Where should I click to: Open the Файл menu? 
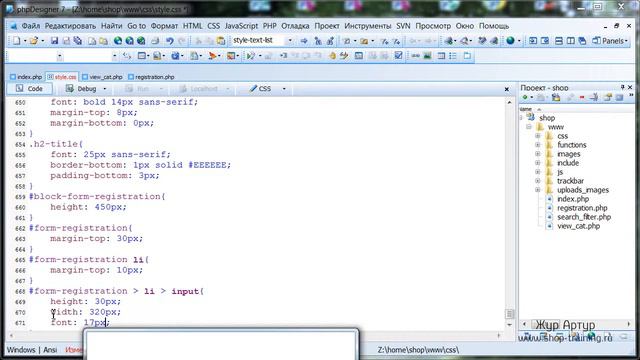tap(31, 26)
